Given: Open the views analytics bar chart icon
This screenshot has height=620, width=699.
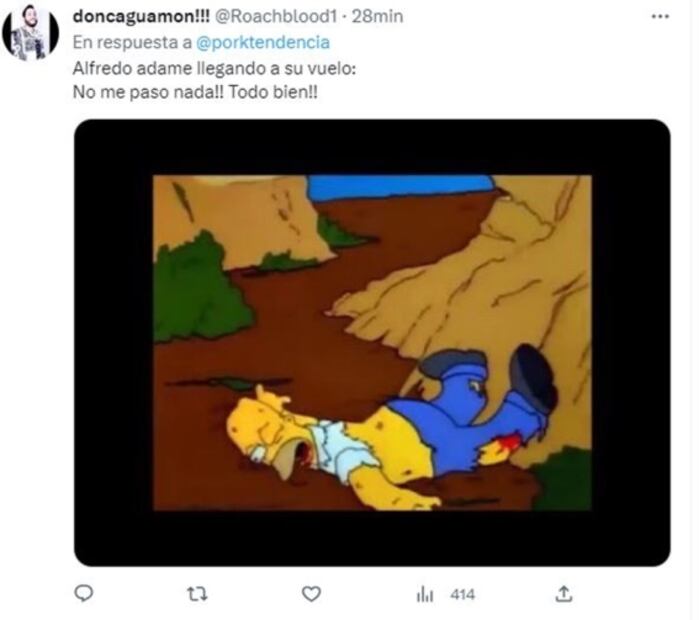Looking at the screenshot, I should [425, 594].
